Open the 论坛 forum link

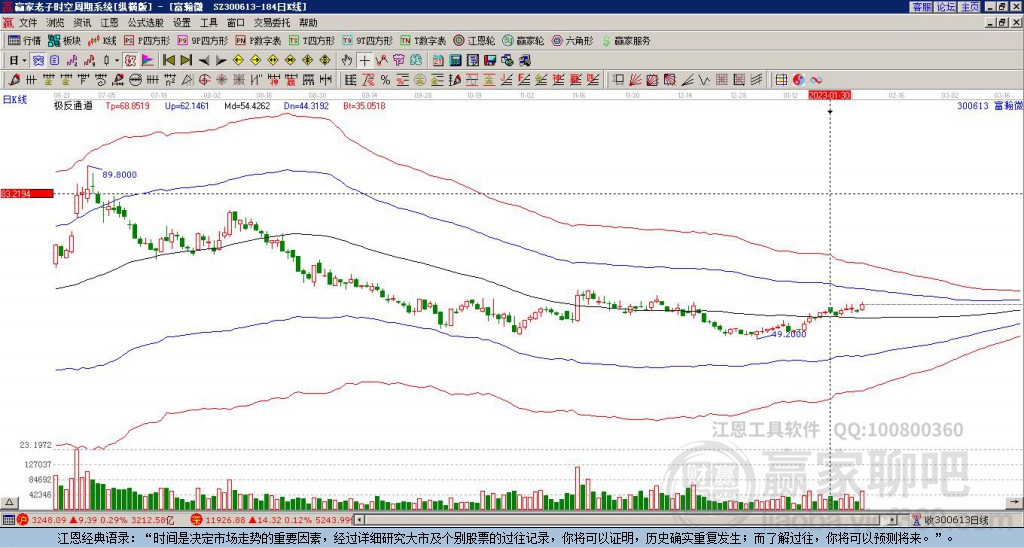click(946, 7)
